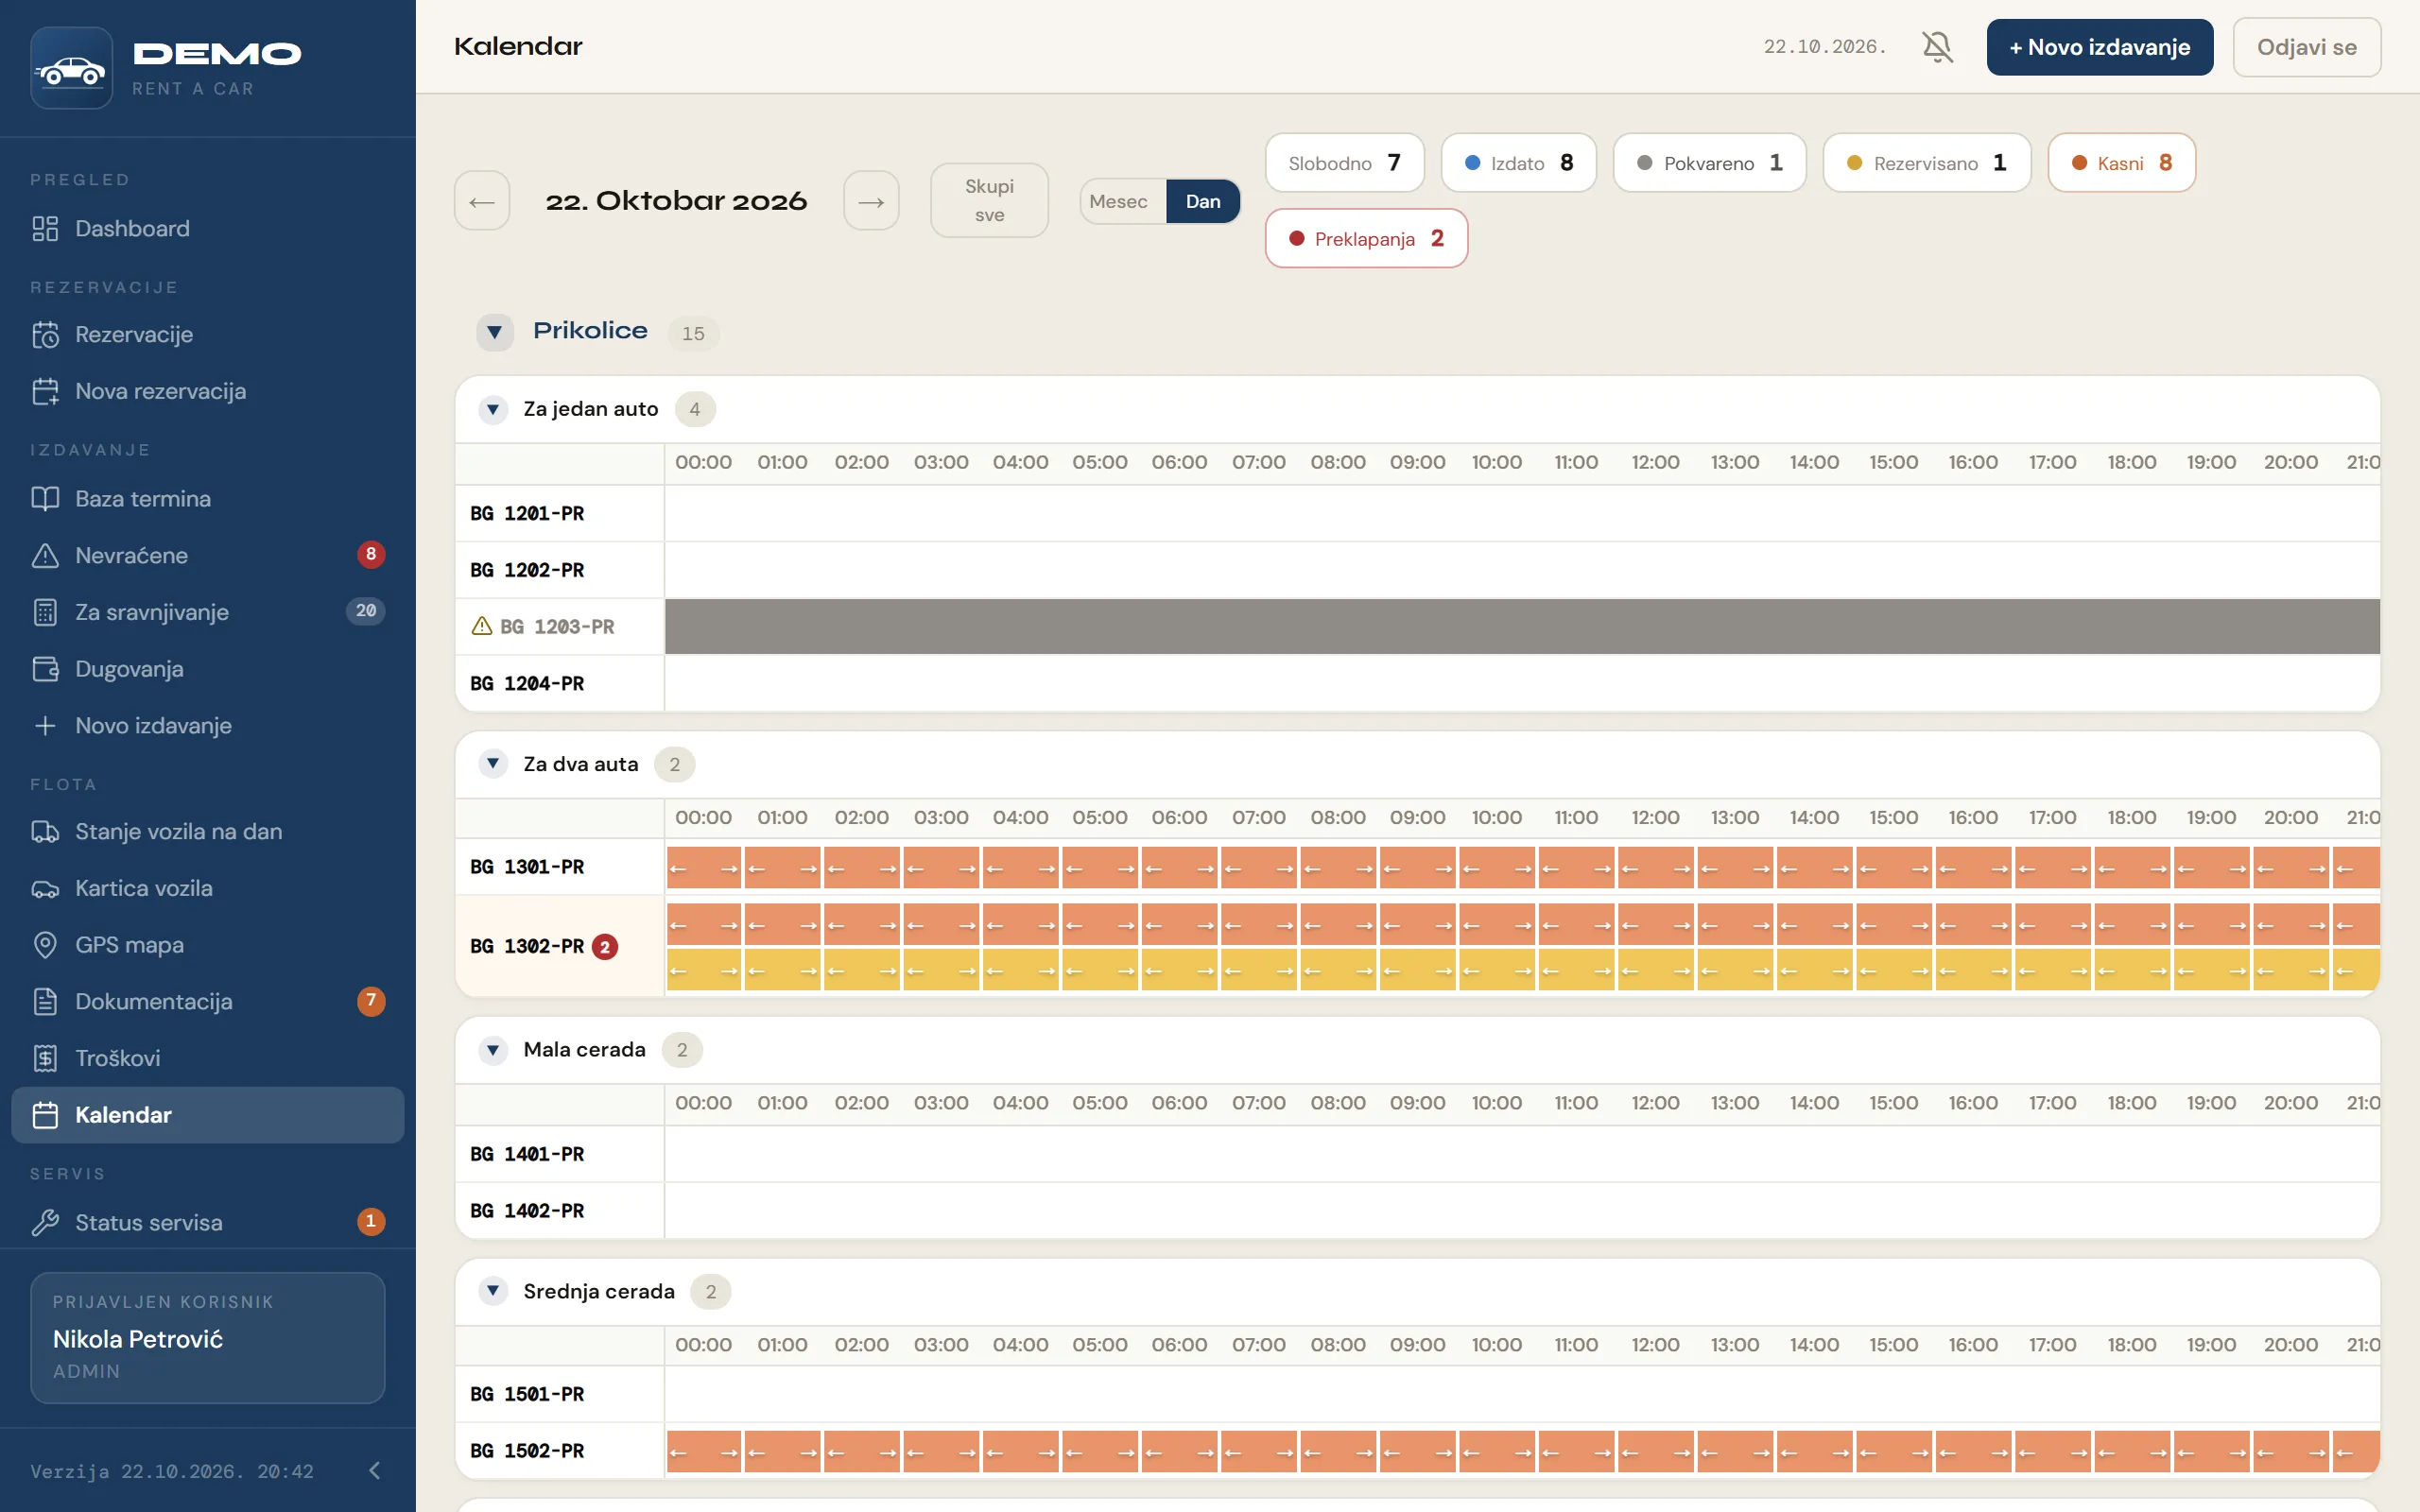The height and width of the screenshot is (1512, 2420).
Task: Click the overlap badge on BG 1302-PR
Action: coord(605,946)
